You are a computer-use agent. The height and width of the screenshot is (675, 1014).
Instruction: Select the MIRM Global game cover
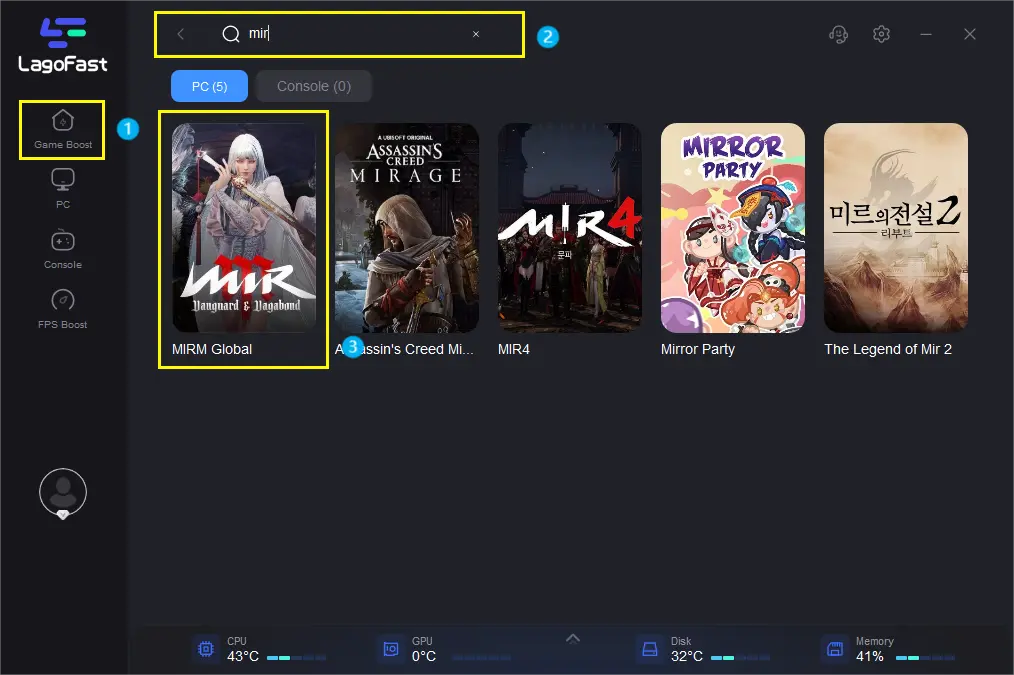click(244, 228)
